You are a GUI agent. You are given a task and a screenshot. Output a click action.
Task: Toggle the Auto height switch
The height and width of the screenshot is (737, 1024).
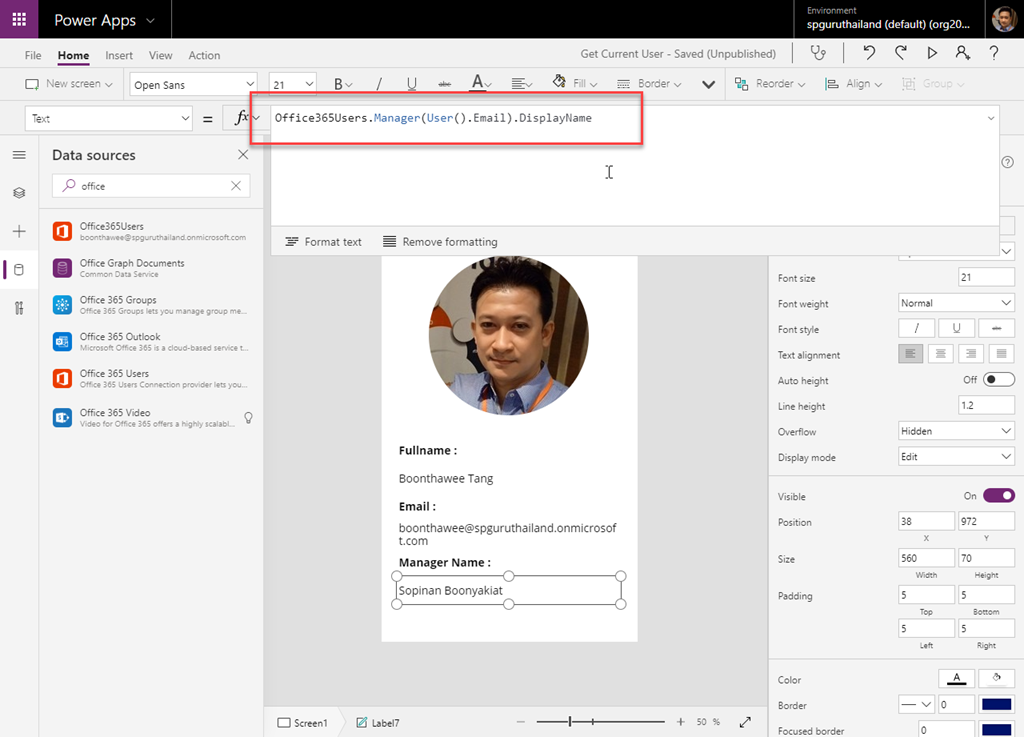pyautogui.click(x=999, y=380)
